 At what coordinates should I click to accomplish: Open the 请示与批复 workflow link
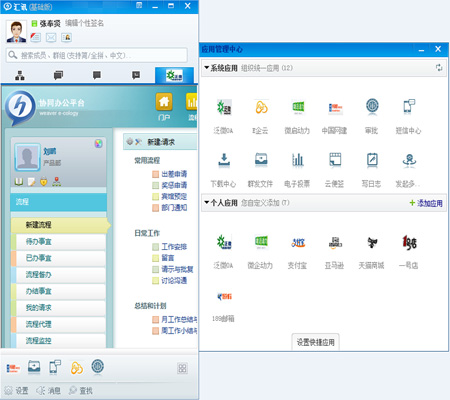(x=177, y=269)
